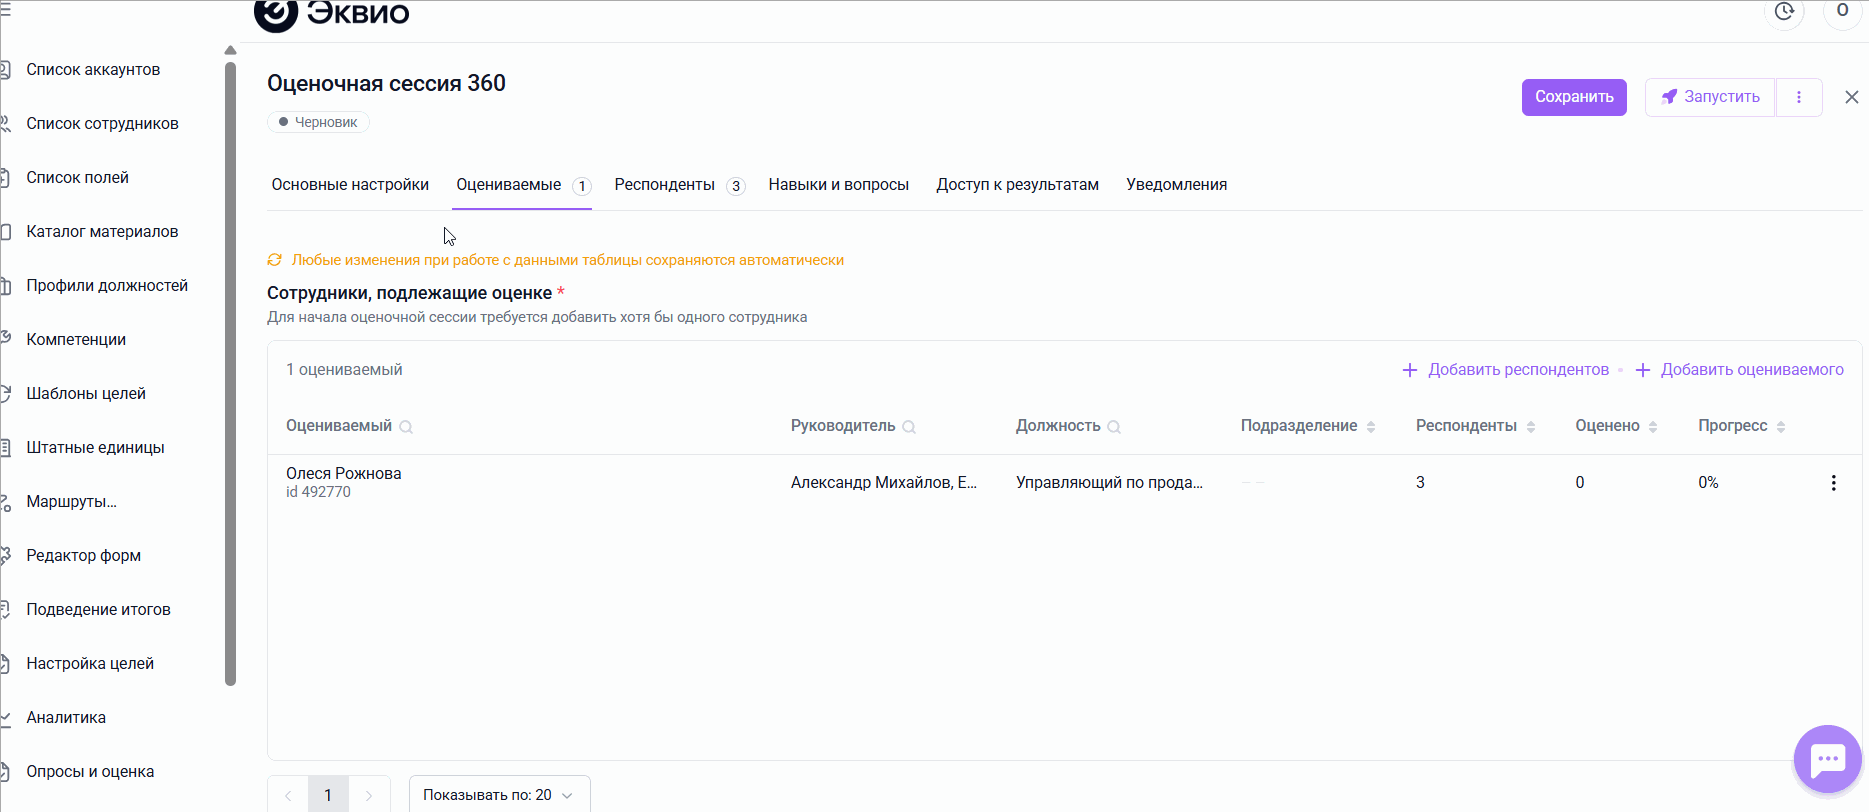
Task: Open Маршруты… in sidebar
Action: click(71, 502)
